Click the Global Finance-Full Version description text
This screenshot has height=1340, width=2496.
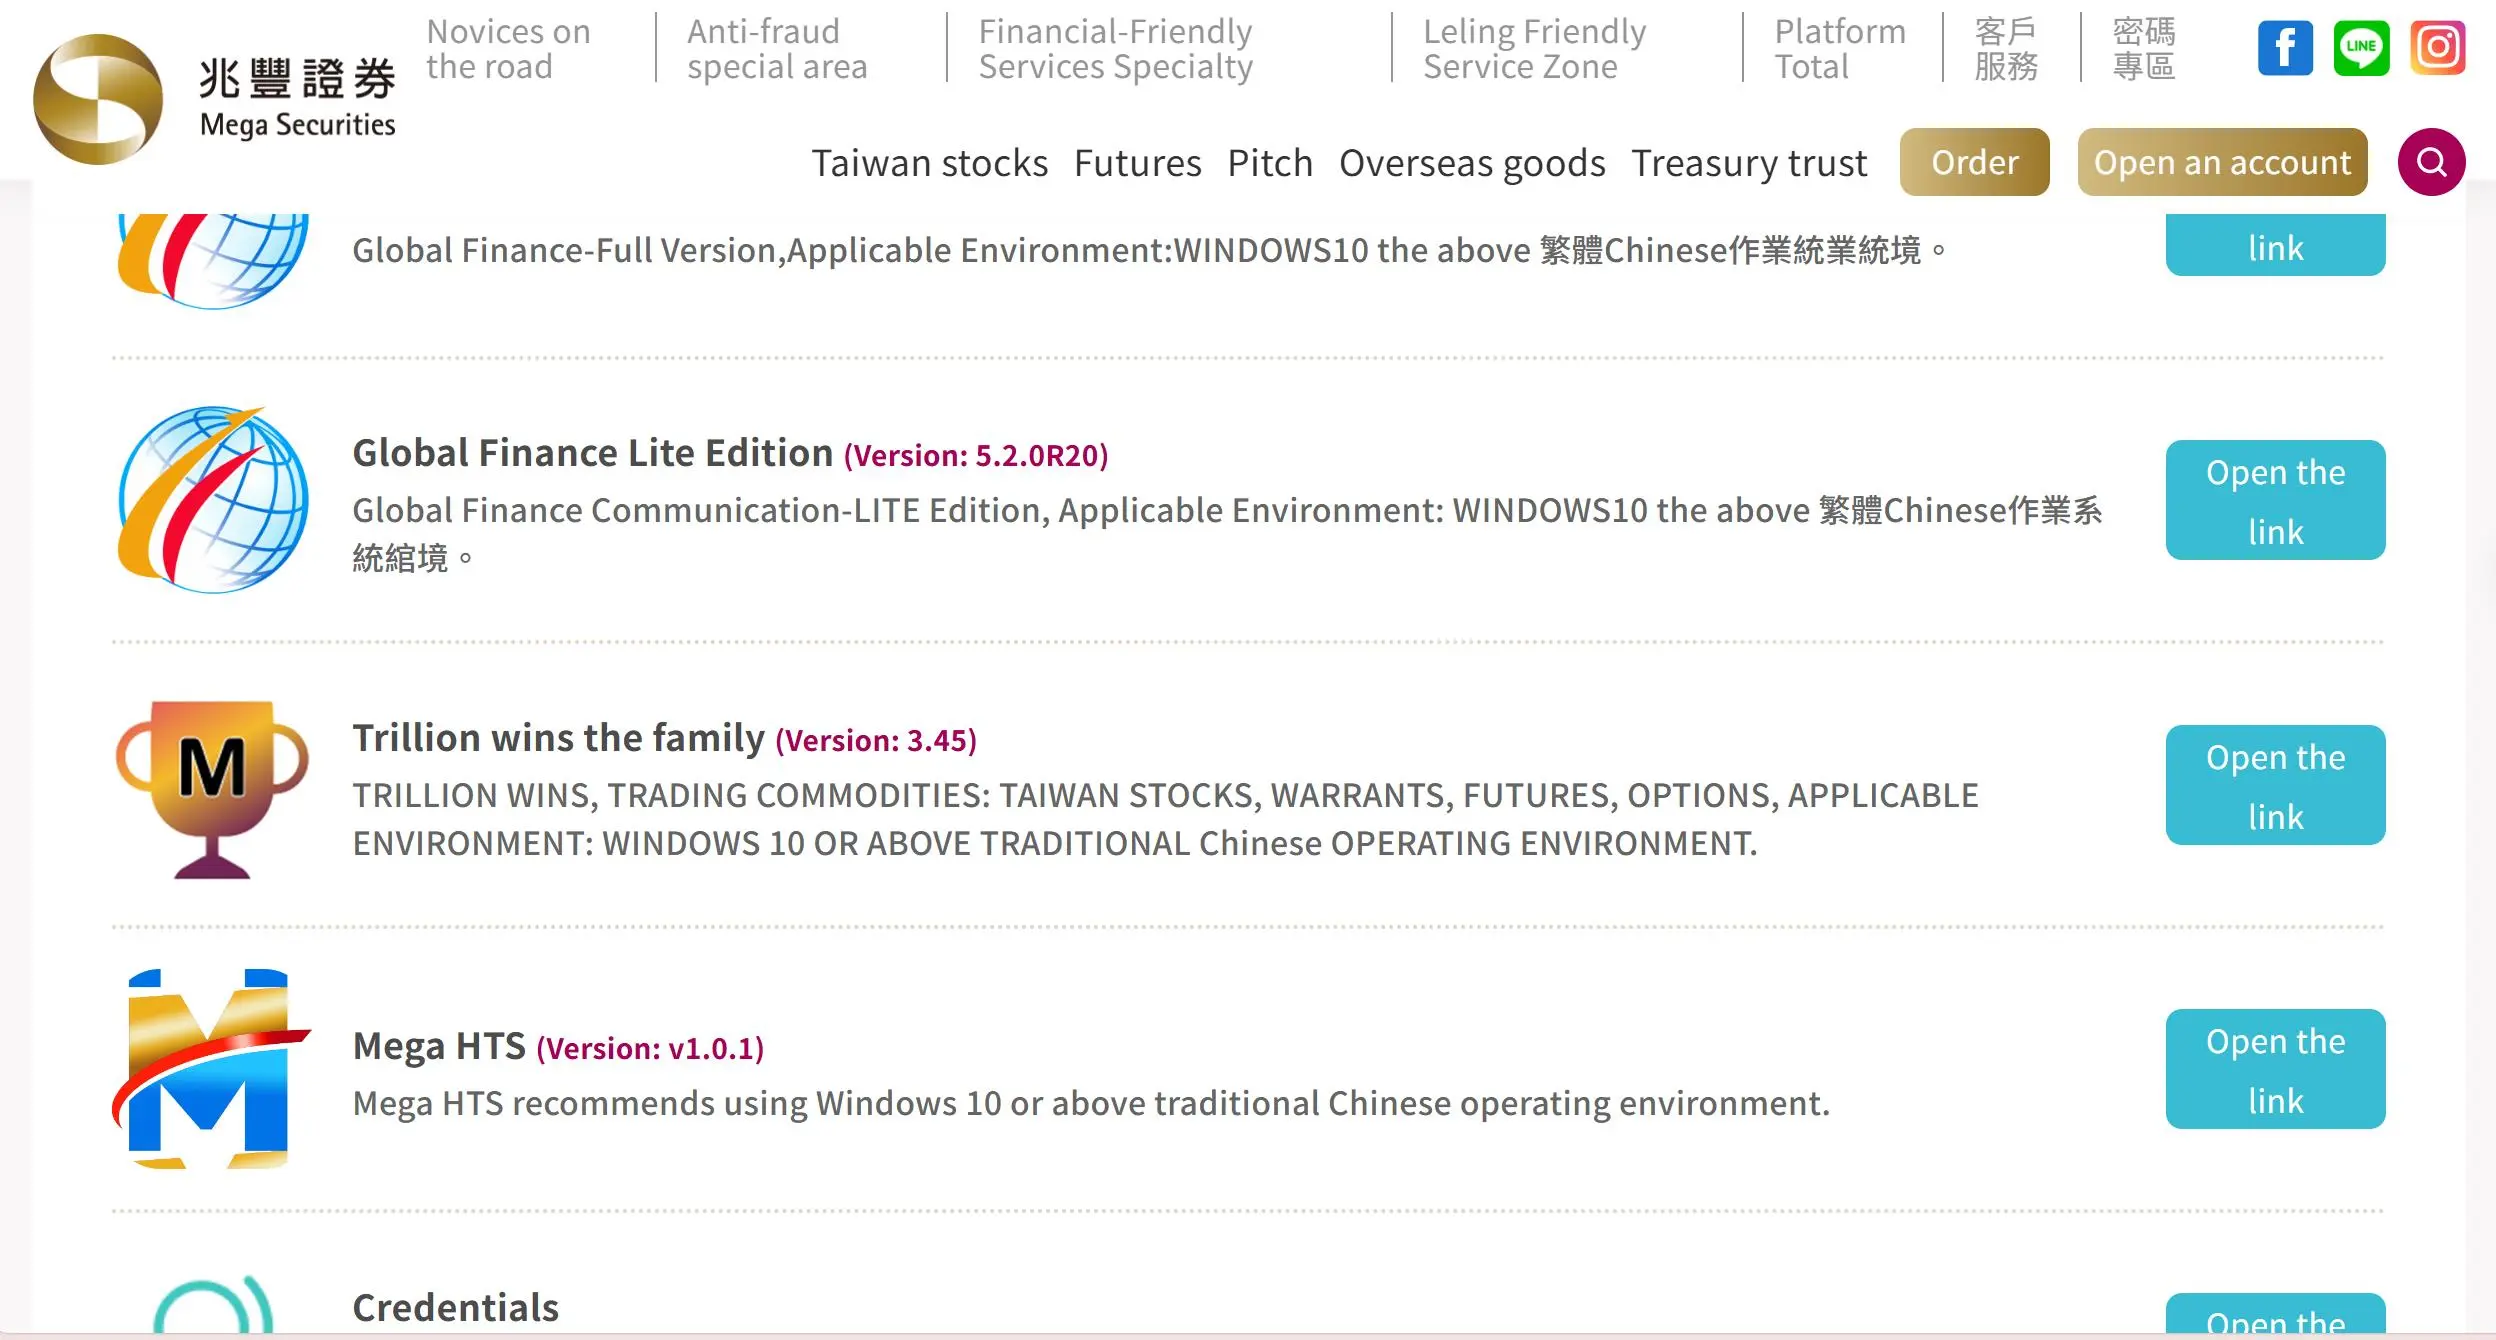(x=1149, y=250)
